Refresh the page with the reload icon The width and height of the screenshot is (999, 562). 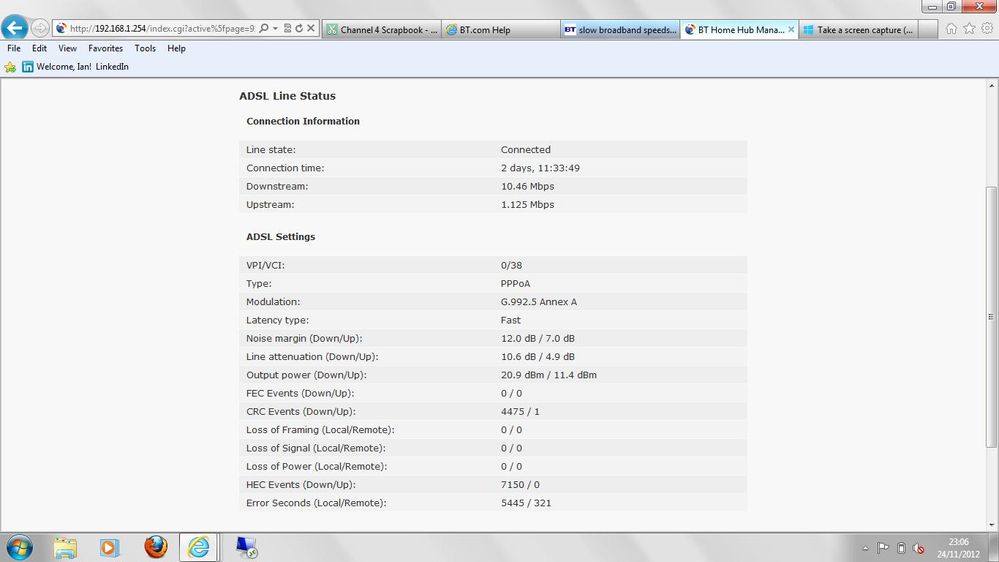299,29
